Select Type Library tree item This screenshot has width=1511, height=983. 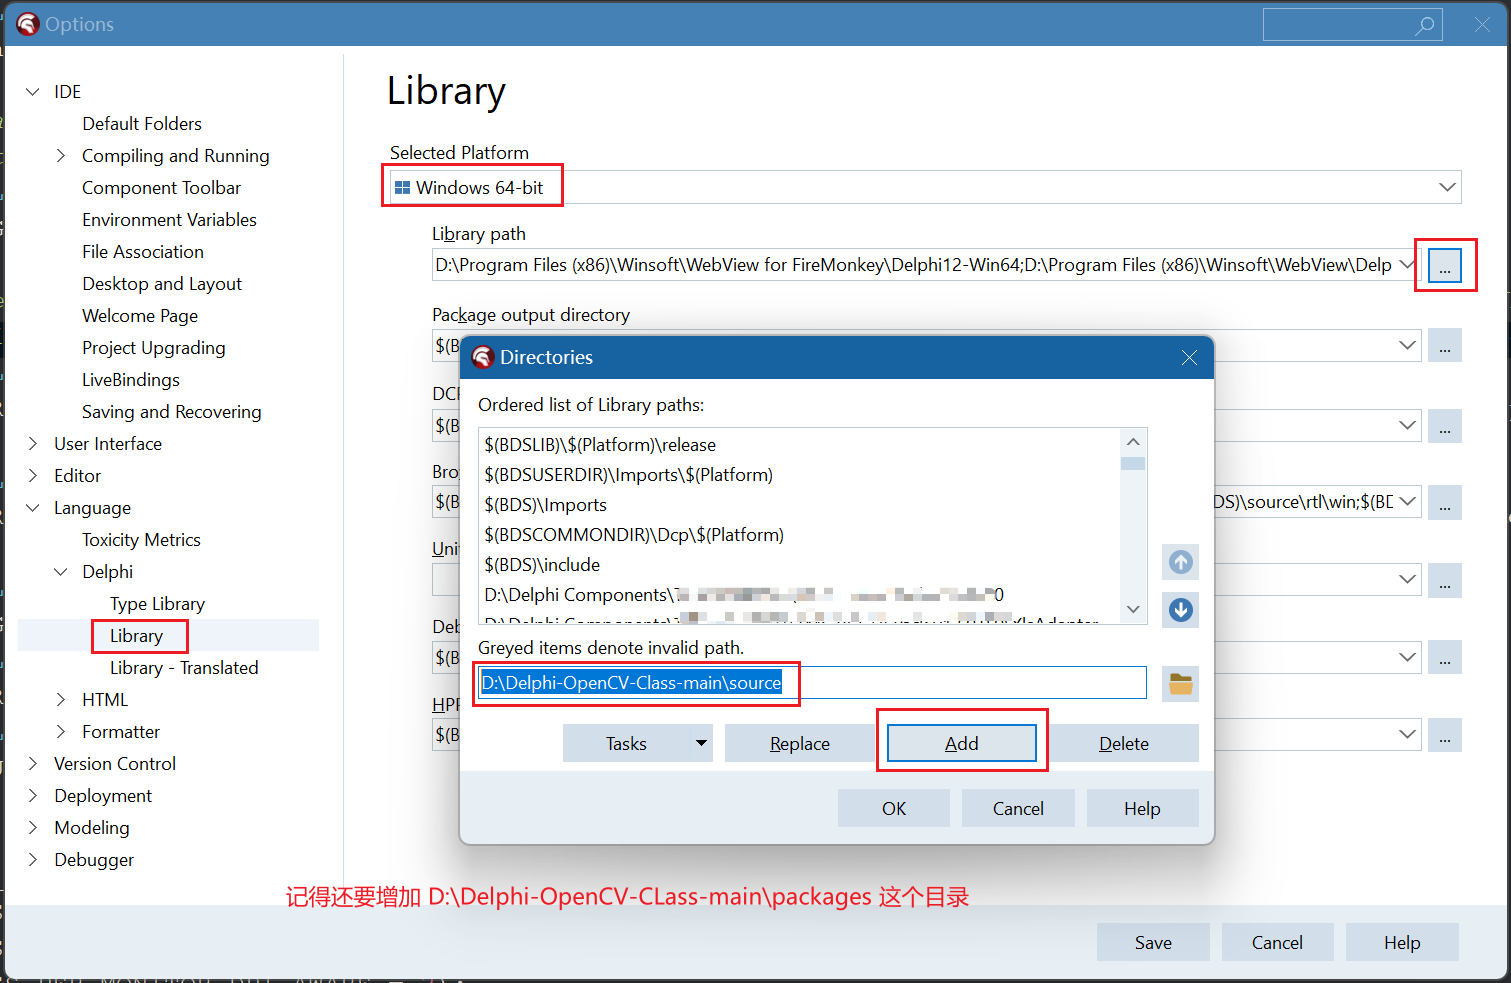[x=157, y=604]
